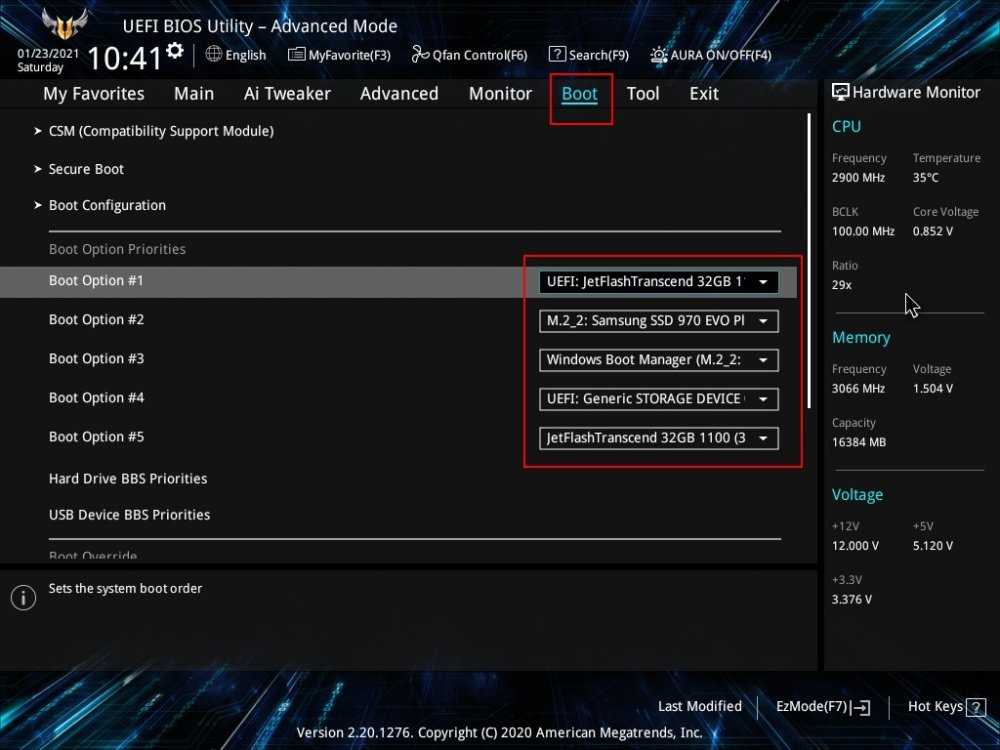Toggle AURA ON/OFF lighting

click(659, 55)
